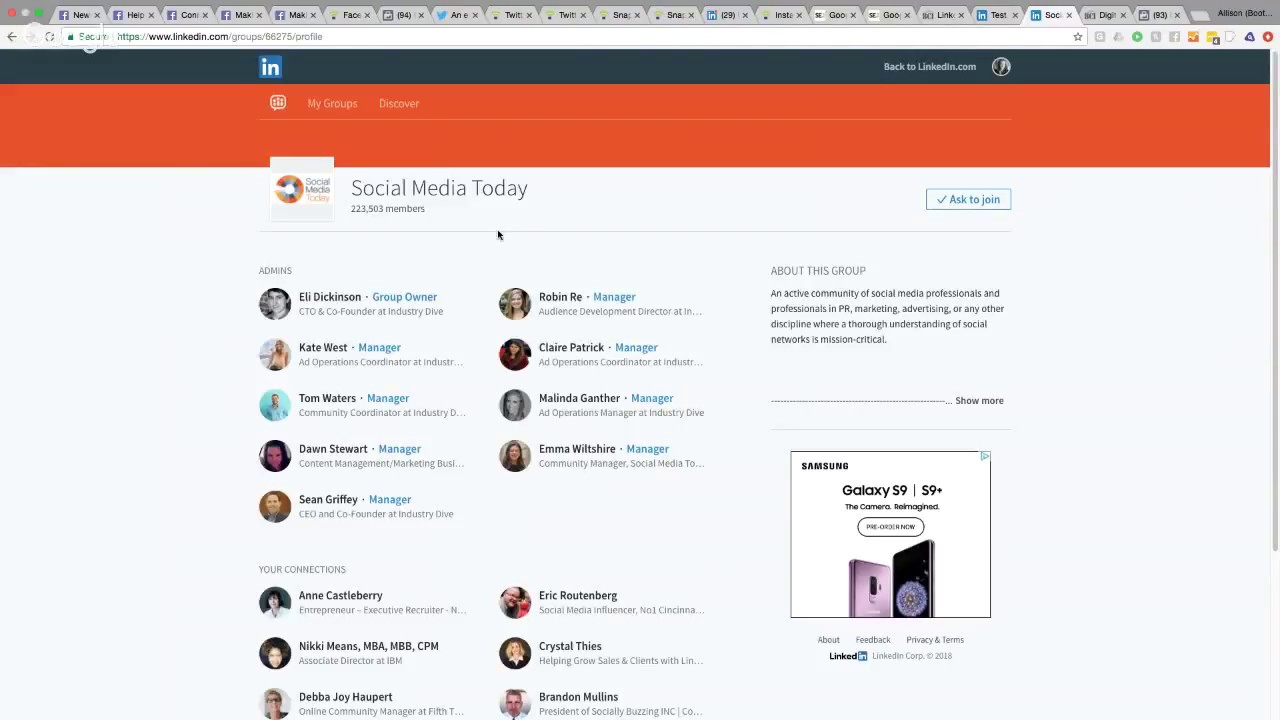This screenshot has height=720, width=1280.
Task: Click the purple triangle extension icon
Action: pyautogui.click(x=1249, y=37)
